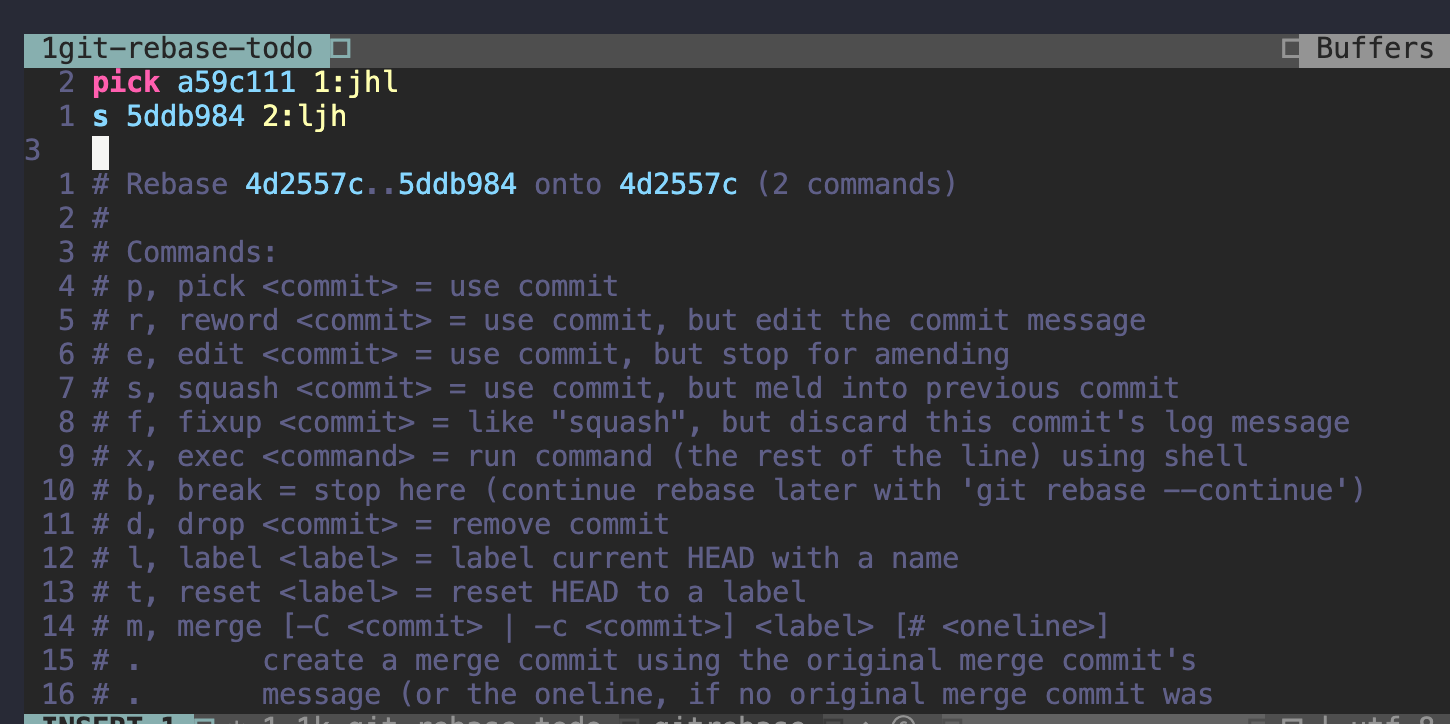The image size is (1450, 724).
Task: Click the "# Commands:" comment line
Action: tap(184, 253)
